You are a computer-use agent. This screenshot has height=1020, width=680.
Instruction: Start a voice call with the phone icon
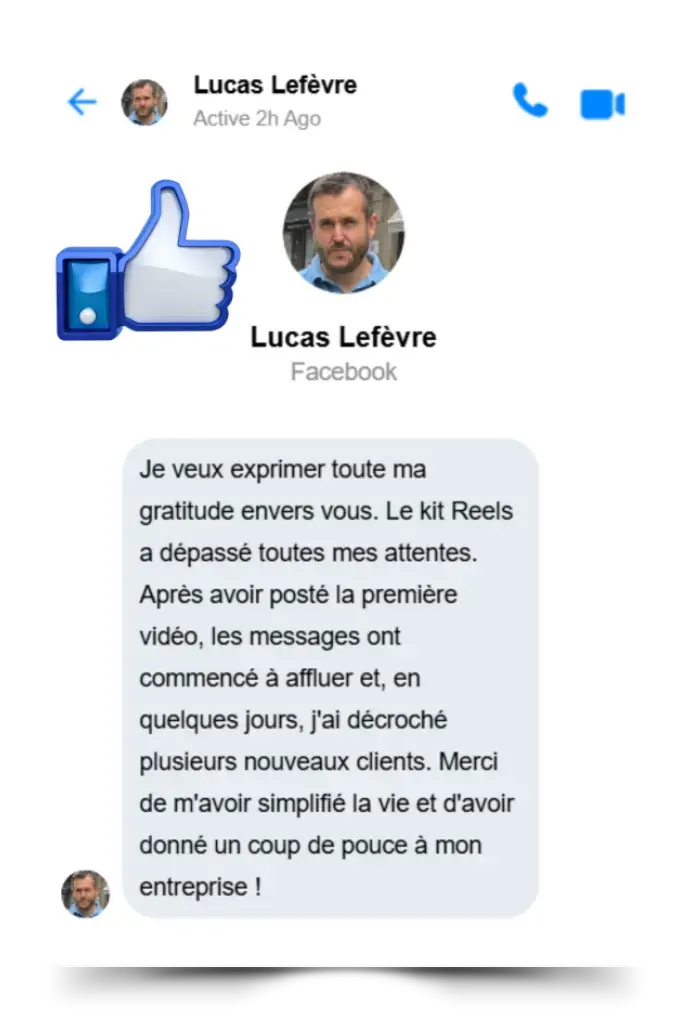click(x=530, y=100)
